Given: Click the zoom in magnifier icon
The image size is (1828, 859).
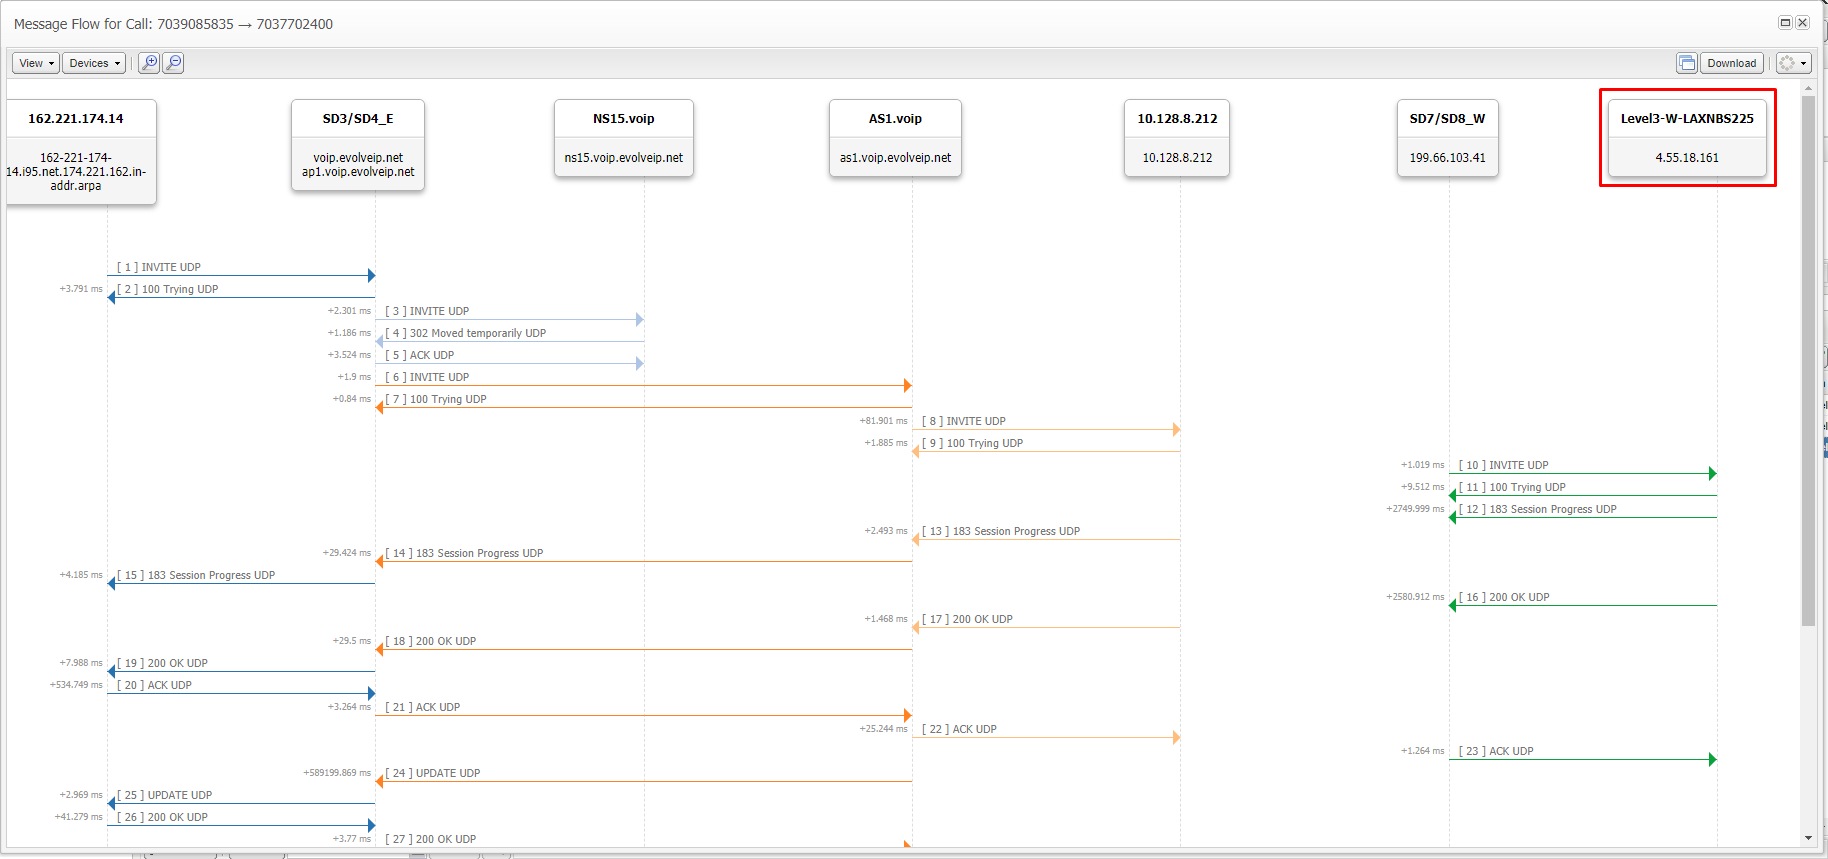Looking at the screenshot, I should click(149, 63).
